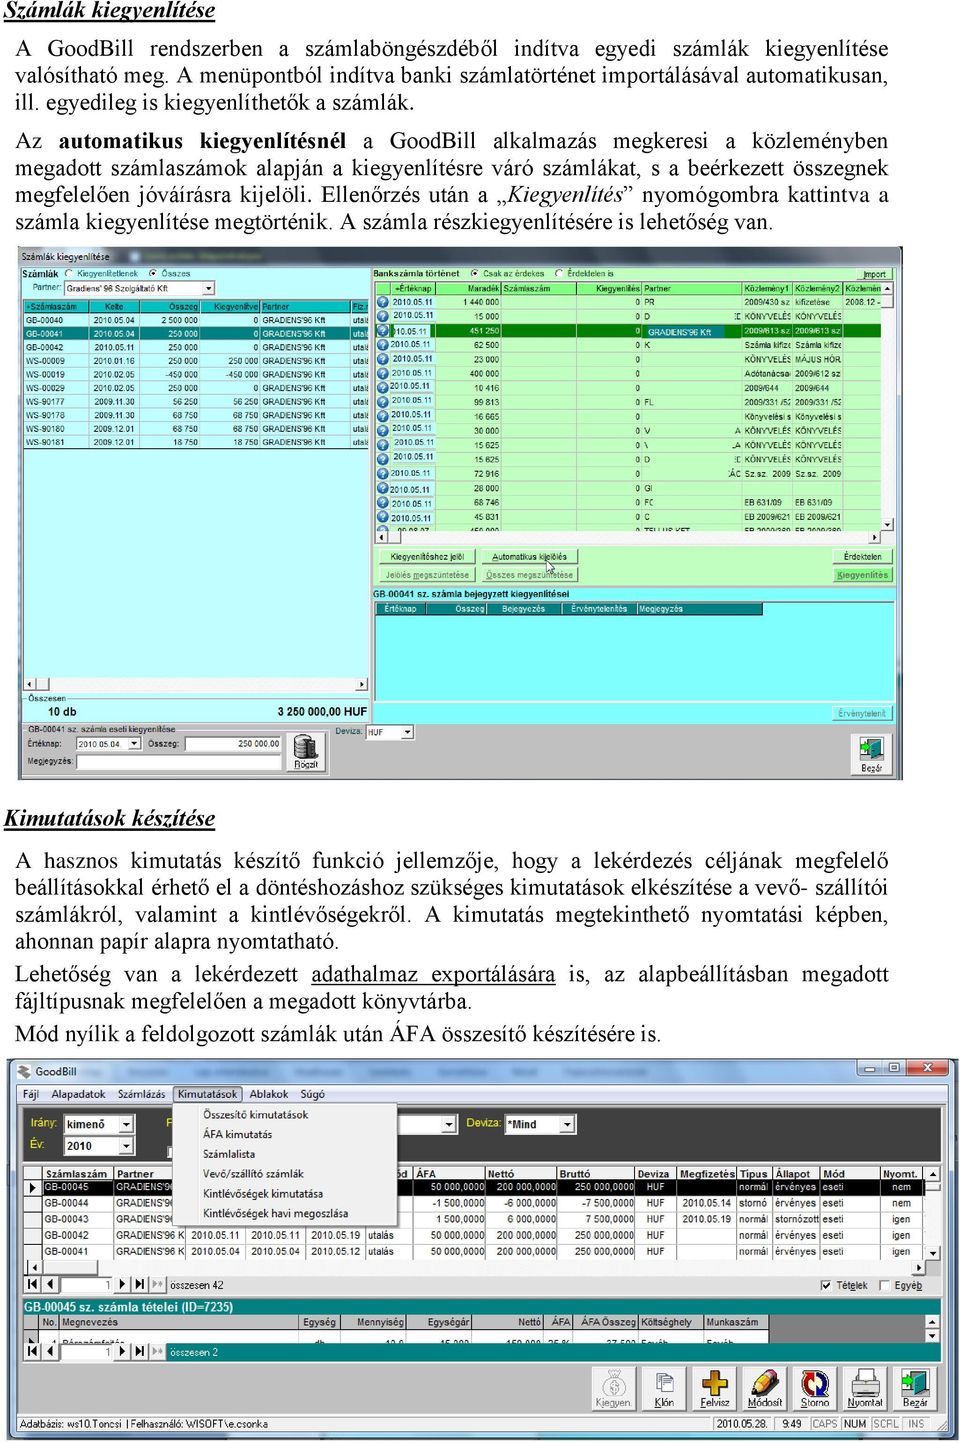This screenshot has height=1443, width=960.
Task: Click the Összeg input field showing 250 000.00
Action: click(x=233, y=743)
